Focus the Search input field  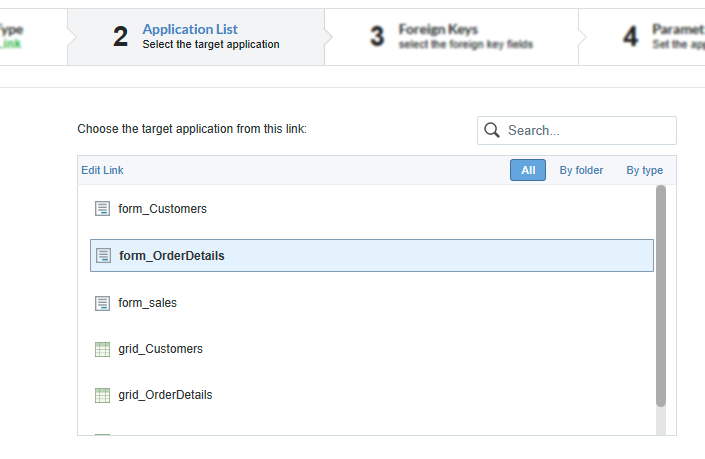pyautogui.click(x=587, y=130)
